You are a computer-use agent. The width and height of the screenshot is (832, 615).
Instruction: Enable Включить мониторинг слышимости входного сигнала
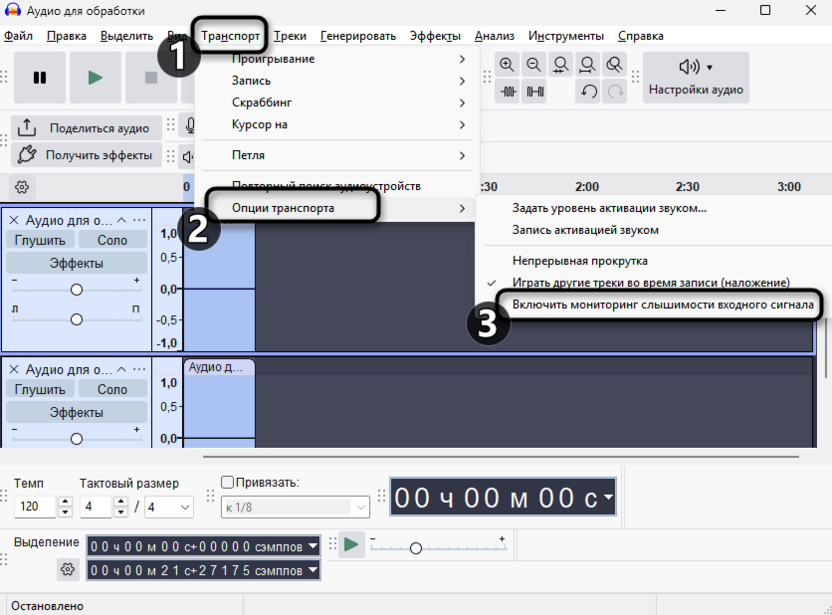coord(662,305)
